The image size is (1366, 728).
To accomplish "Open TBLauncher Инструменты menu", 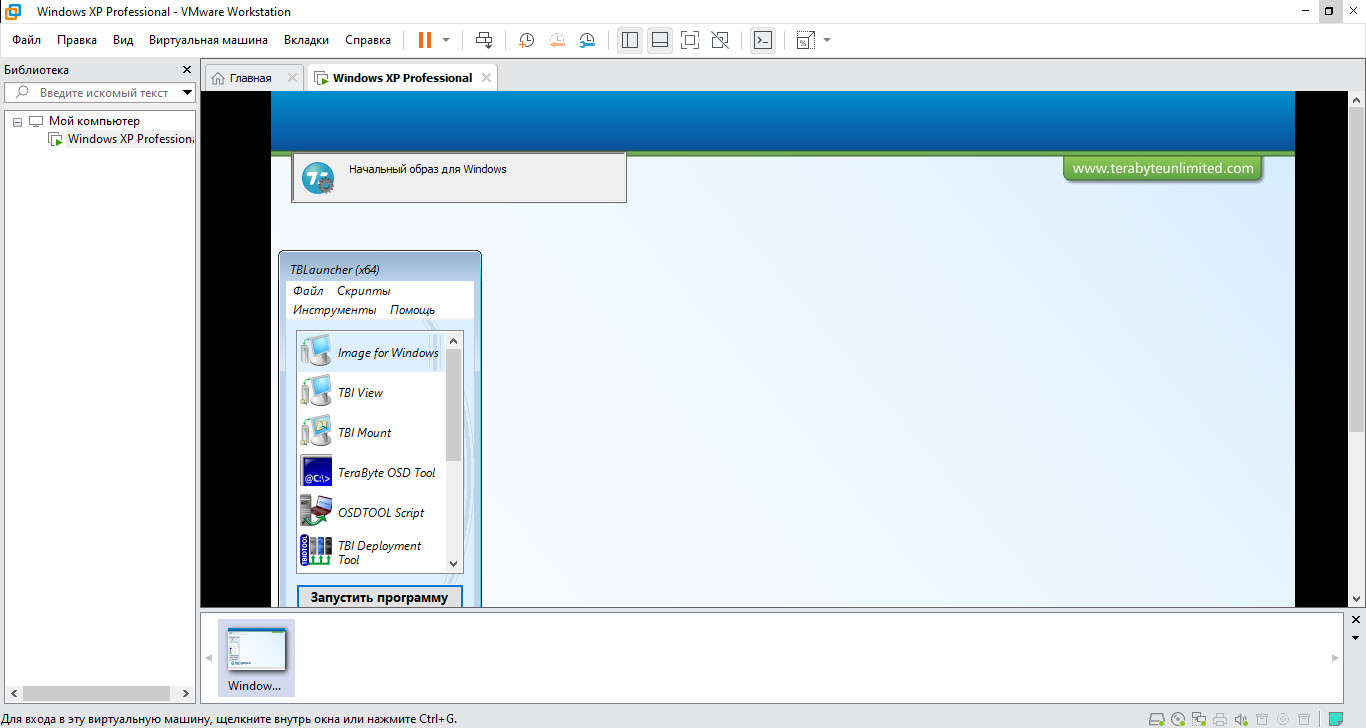I will 335,310.
